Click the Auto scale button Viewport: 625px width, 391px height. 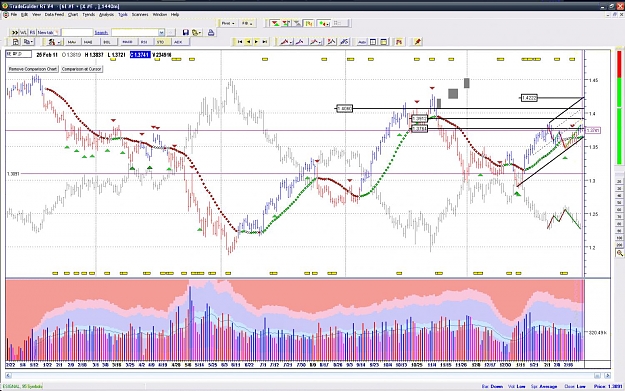click(362, 42)
